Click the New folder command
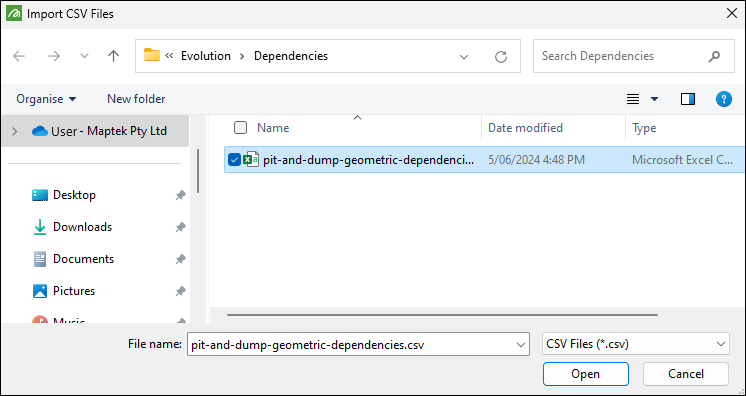This screenshot has height=396, width=746. [136, 99]
